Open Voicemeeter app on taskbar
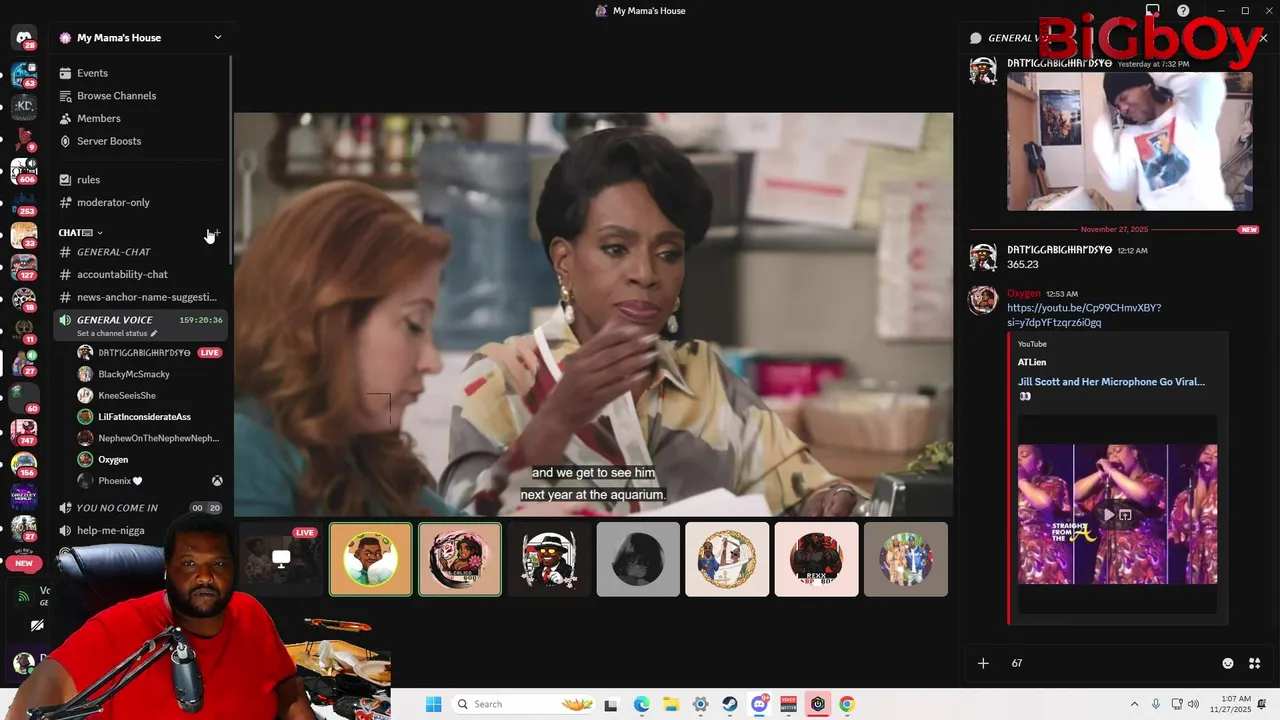The width and height of the screenshot is (1280, 720). [x=788, y=704]
